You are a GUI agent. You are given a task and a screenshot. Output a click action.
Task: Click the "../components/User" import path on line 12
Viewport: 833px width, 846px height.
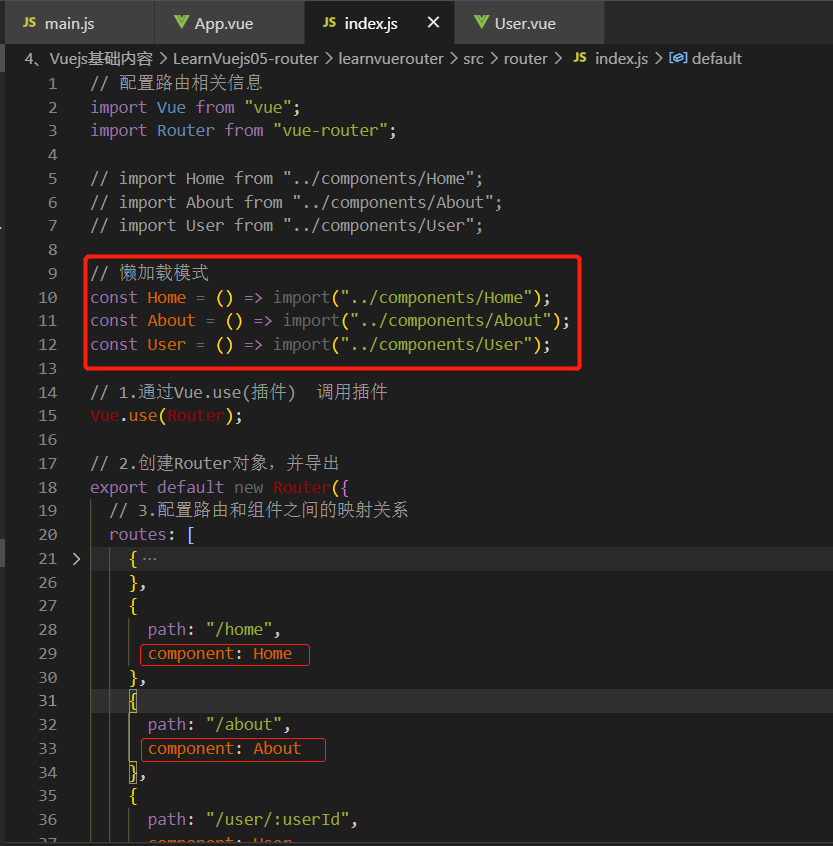pos(437,344)
